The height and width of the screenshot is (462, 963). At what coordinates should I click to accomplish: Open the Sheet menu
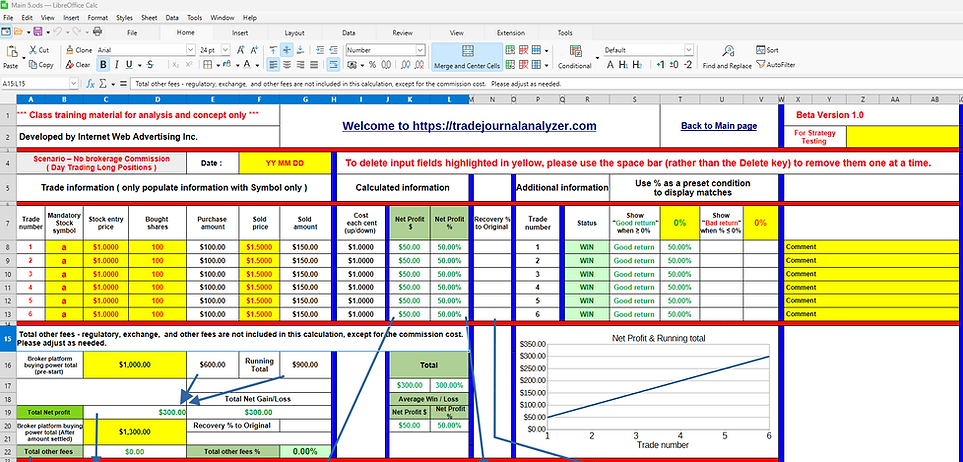pos(149,18)
